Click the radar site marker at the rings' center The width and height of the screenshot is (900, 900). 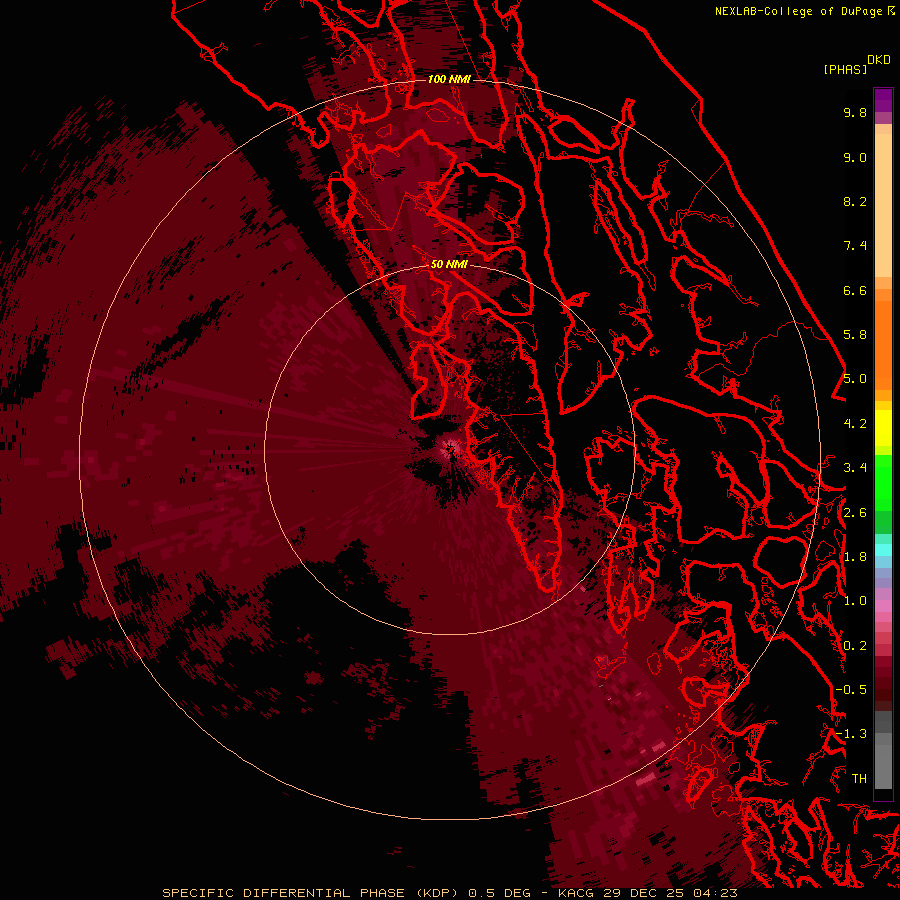450,449
